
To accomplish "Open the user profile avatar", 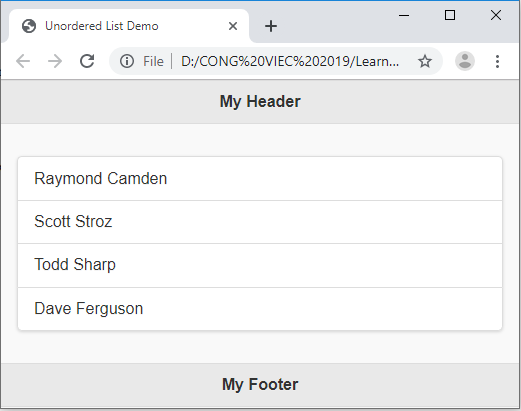I will [x=465, y=61].
